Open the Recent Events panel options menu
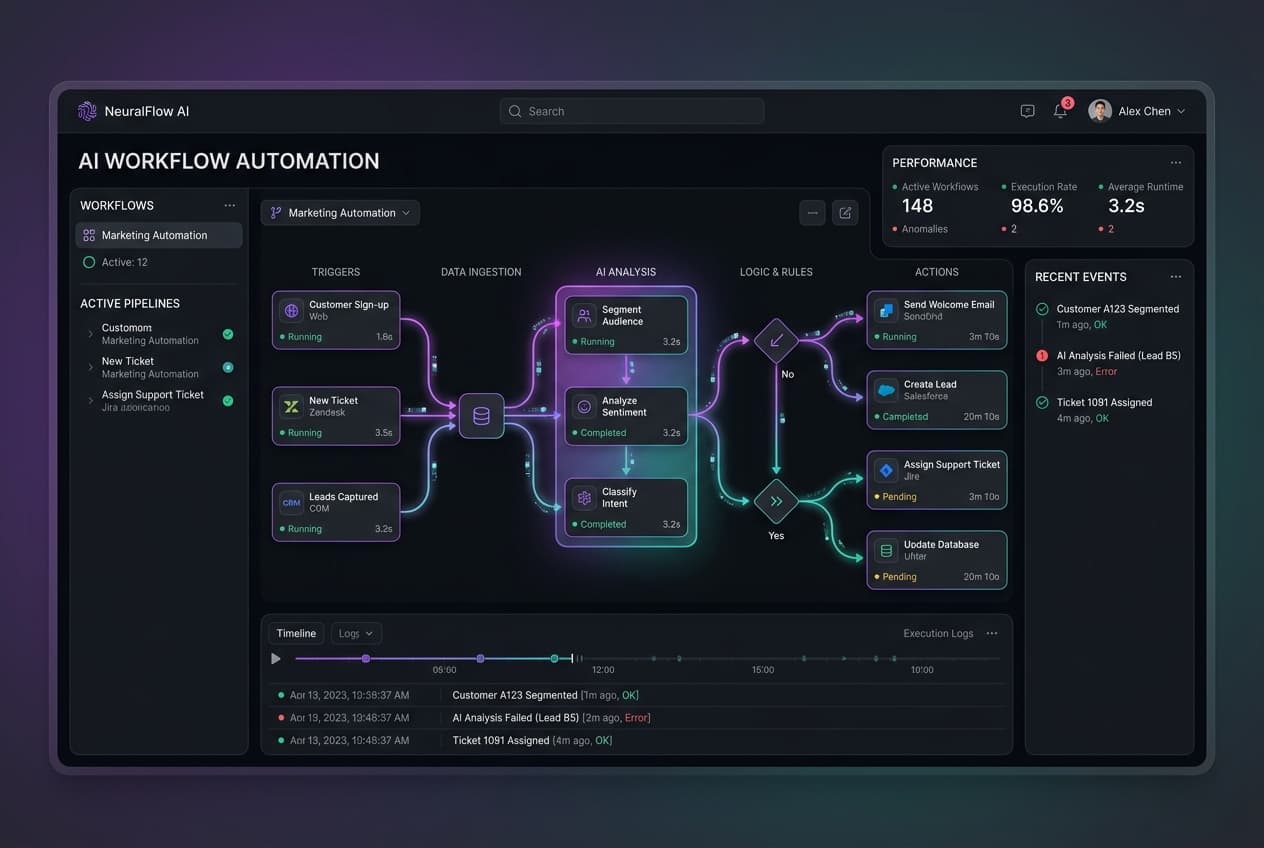Image resolution: width=1264 pixels, height=848 pixels. click(x=1176, y=276)
